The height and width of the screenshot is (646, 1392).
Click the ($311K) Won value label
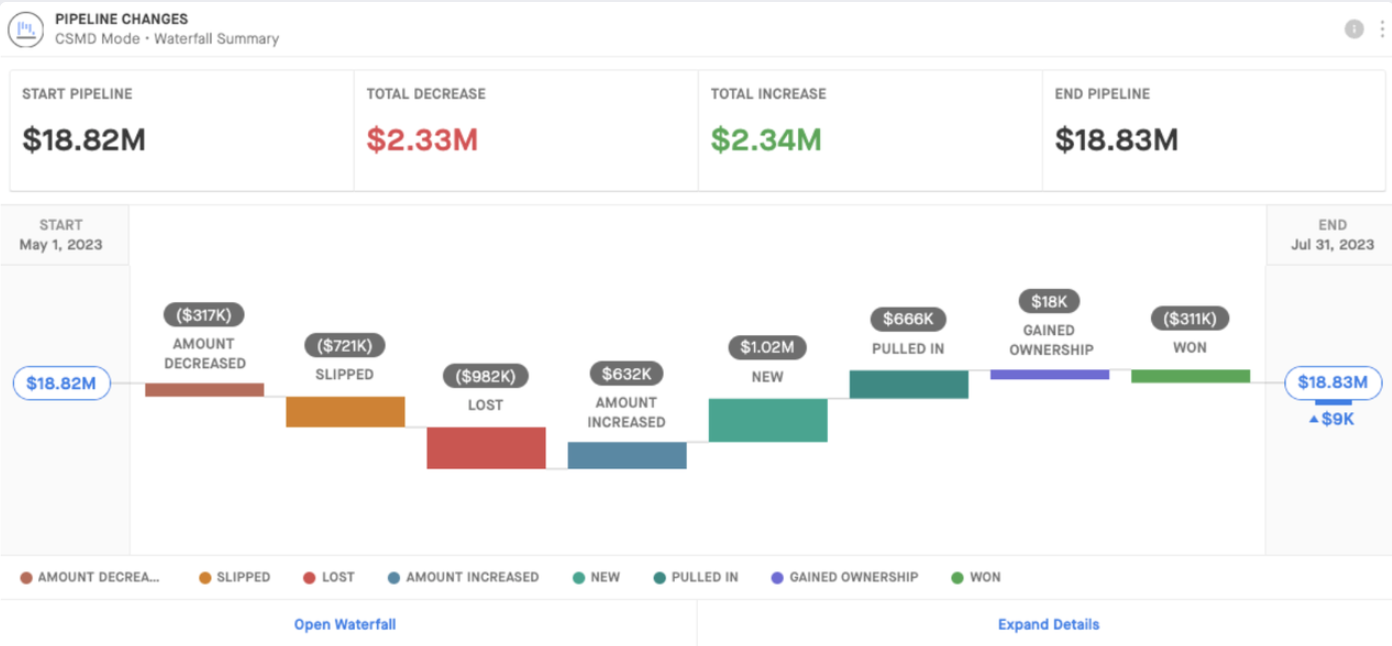pos(1190,319)
